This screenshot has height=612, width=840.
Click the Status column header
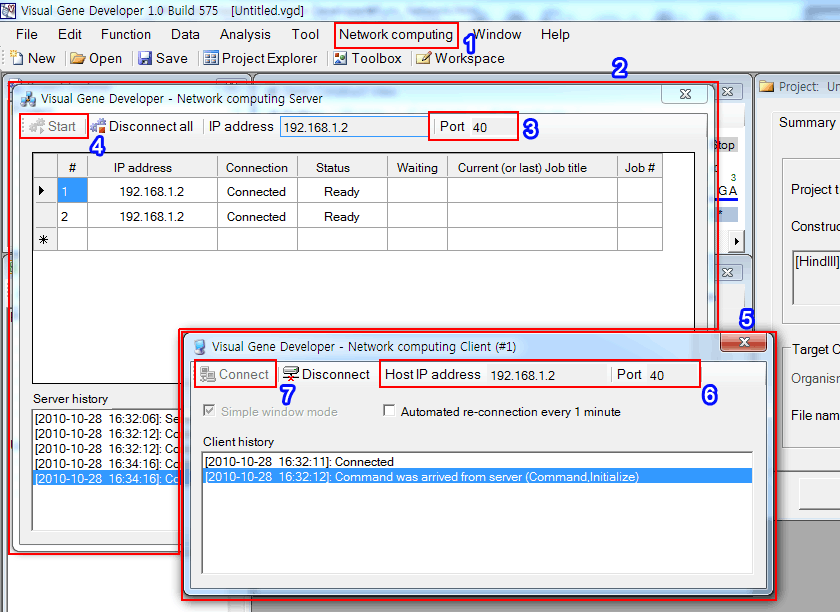tap(342, 167)
